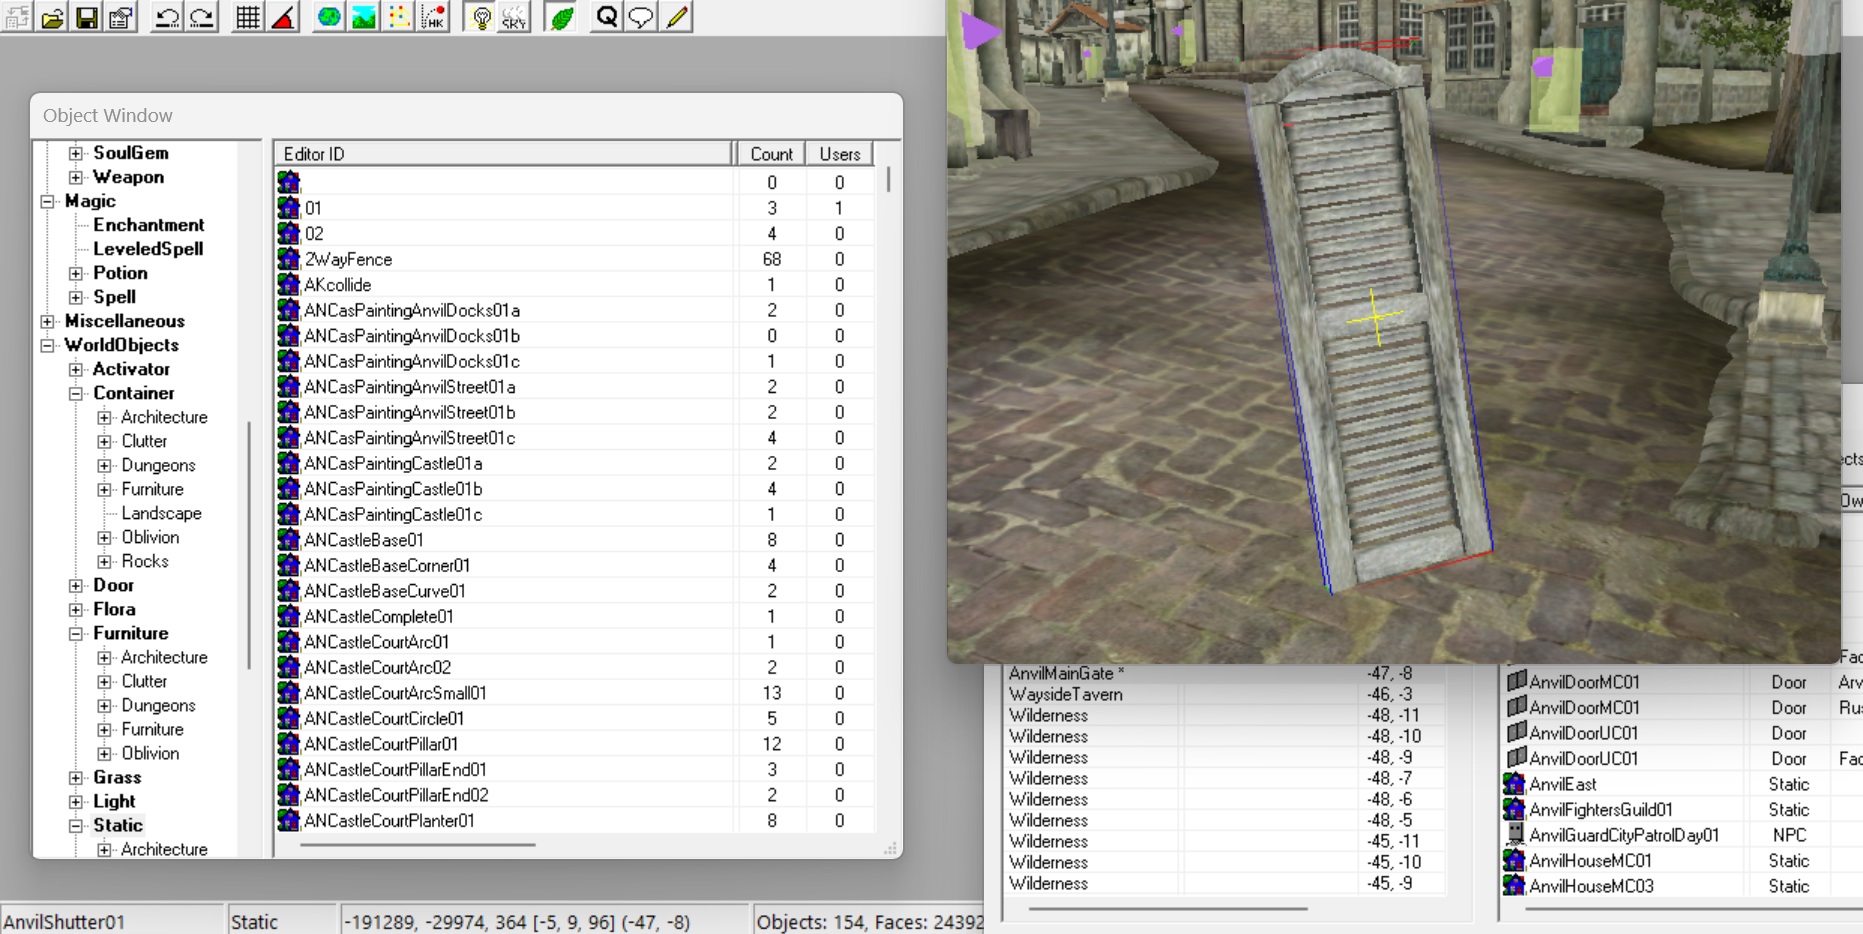The image size is (1863, 934).
Task: Open the world heightmap globe icon
Action: click(x=328, y=17)
